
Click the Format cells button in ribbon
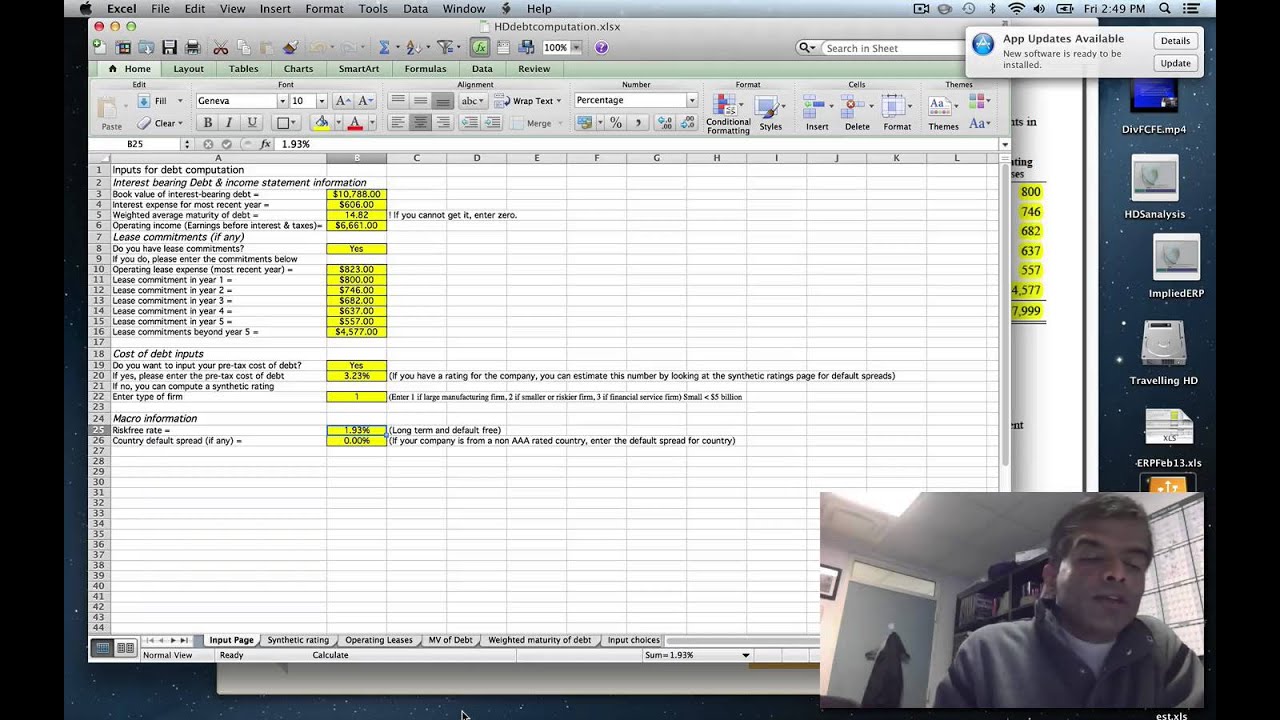pyautogui.click(x=897, y=113)
